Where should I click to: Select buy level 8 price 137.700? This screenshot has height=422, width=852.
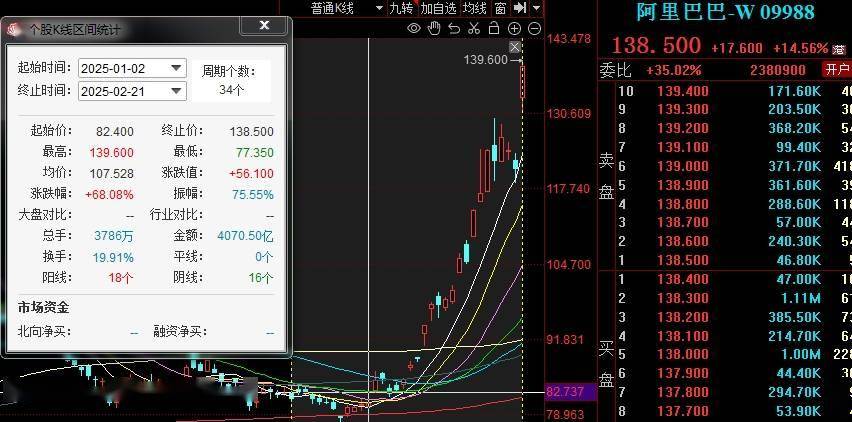[682, 411]
